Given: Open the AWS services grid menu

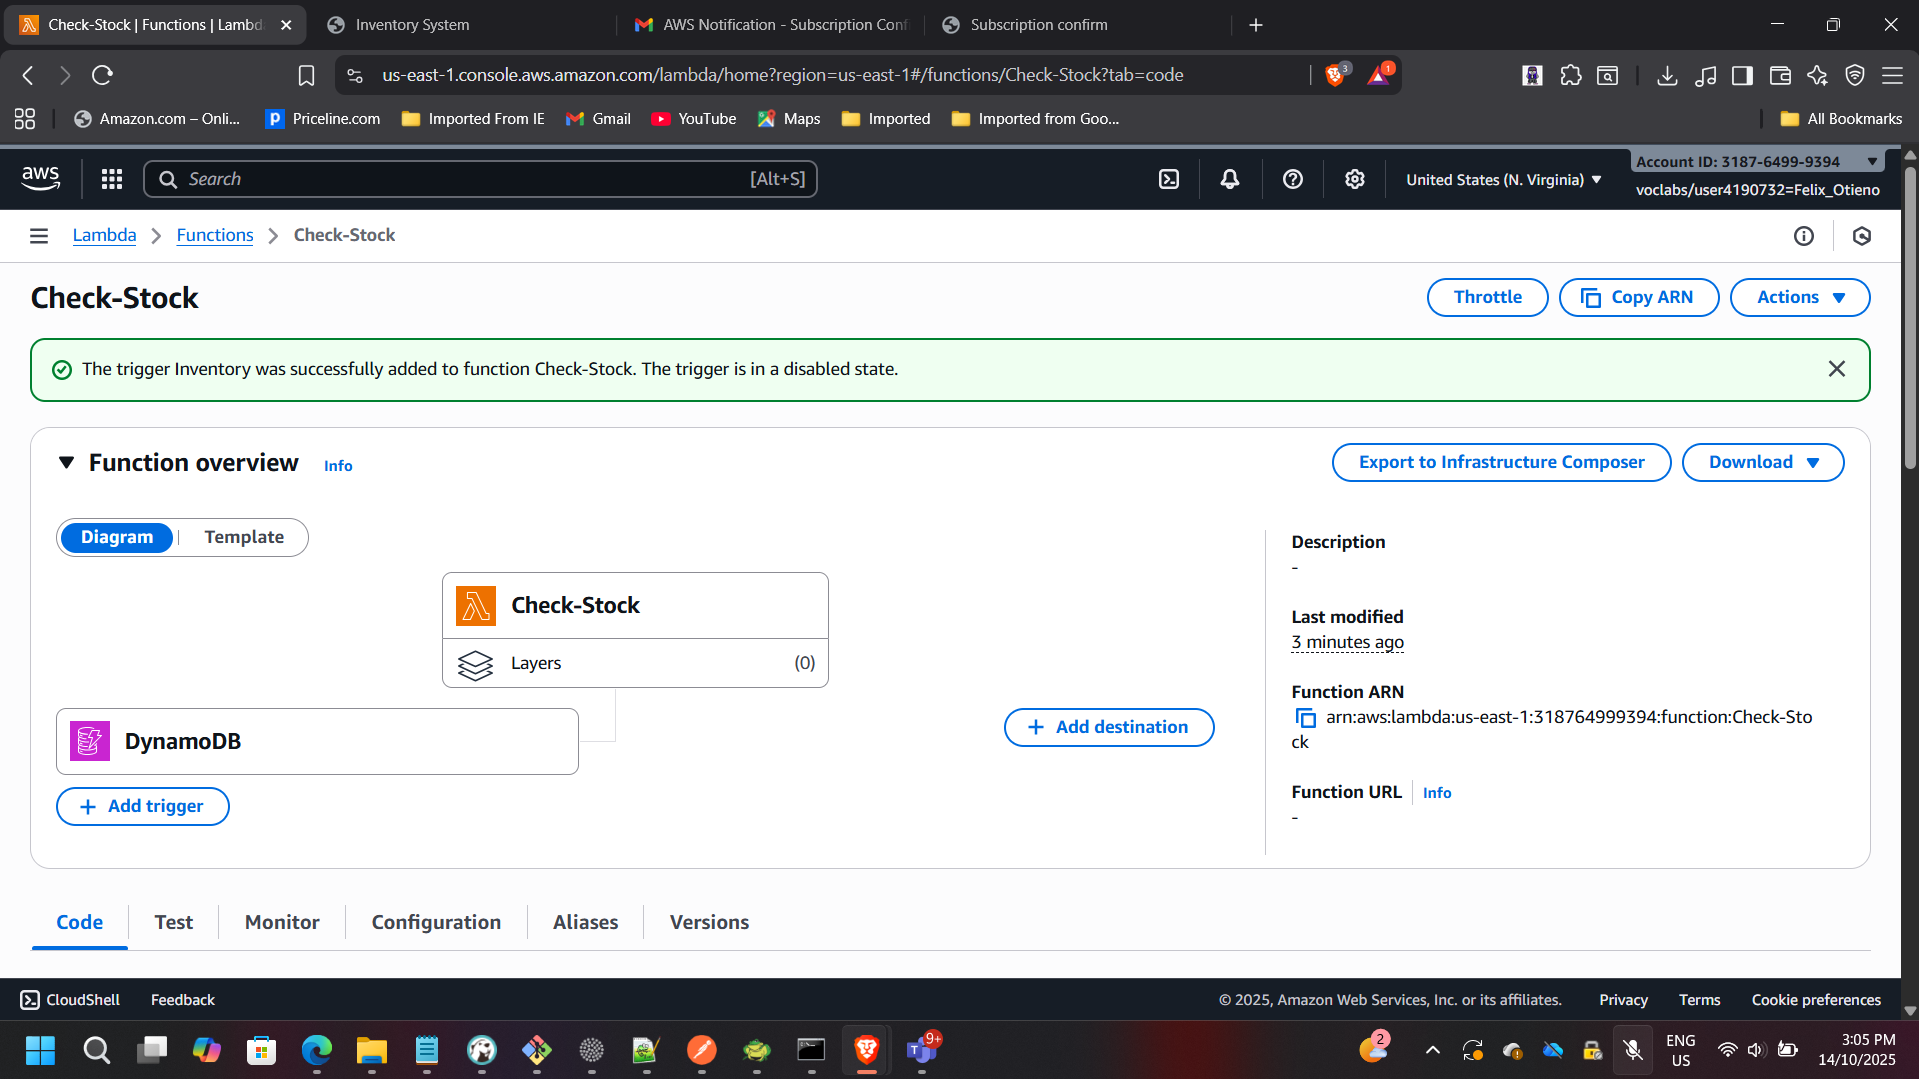Looking at the screenshot, I should [111, 178].
